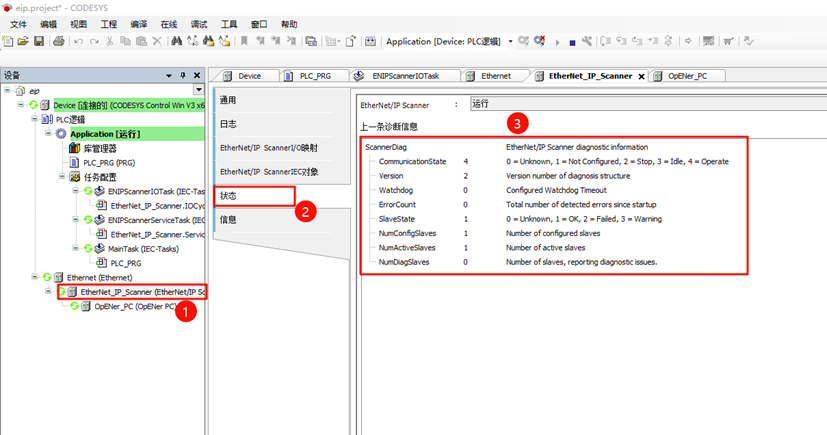Toggle bookmark with the flag icon
The image size is (827, 435).
point(244,41)
